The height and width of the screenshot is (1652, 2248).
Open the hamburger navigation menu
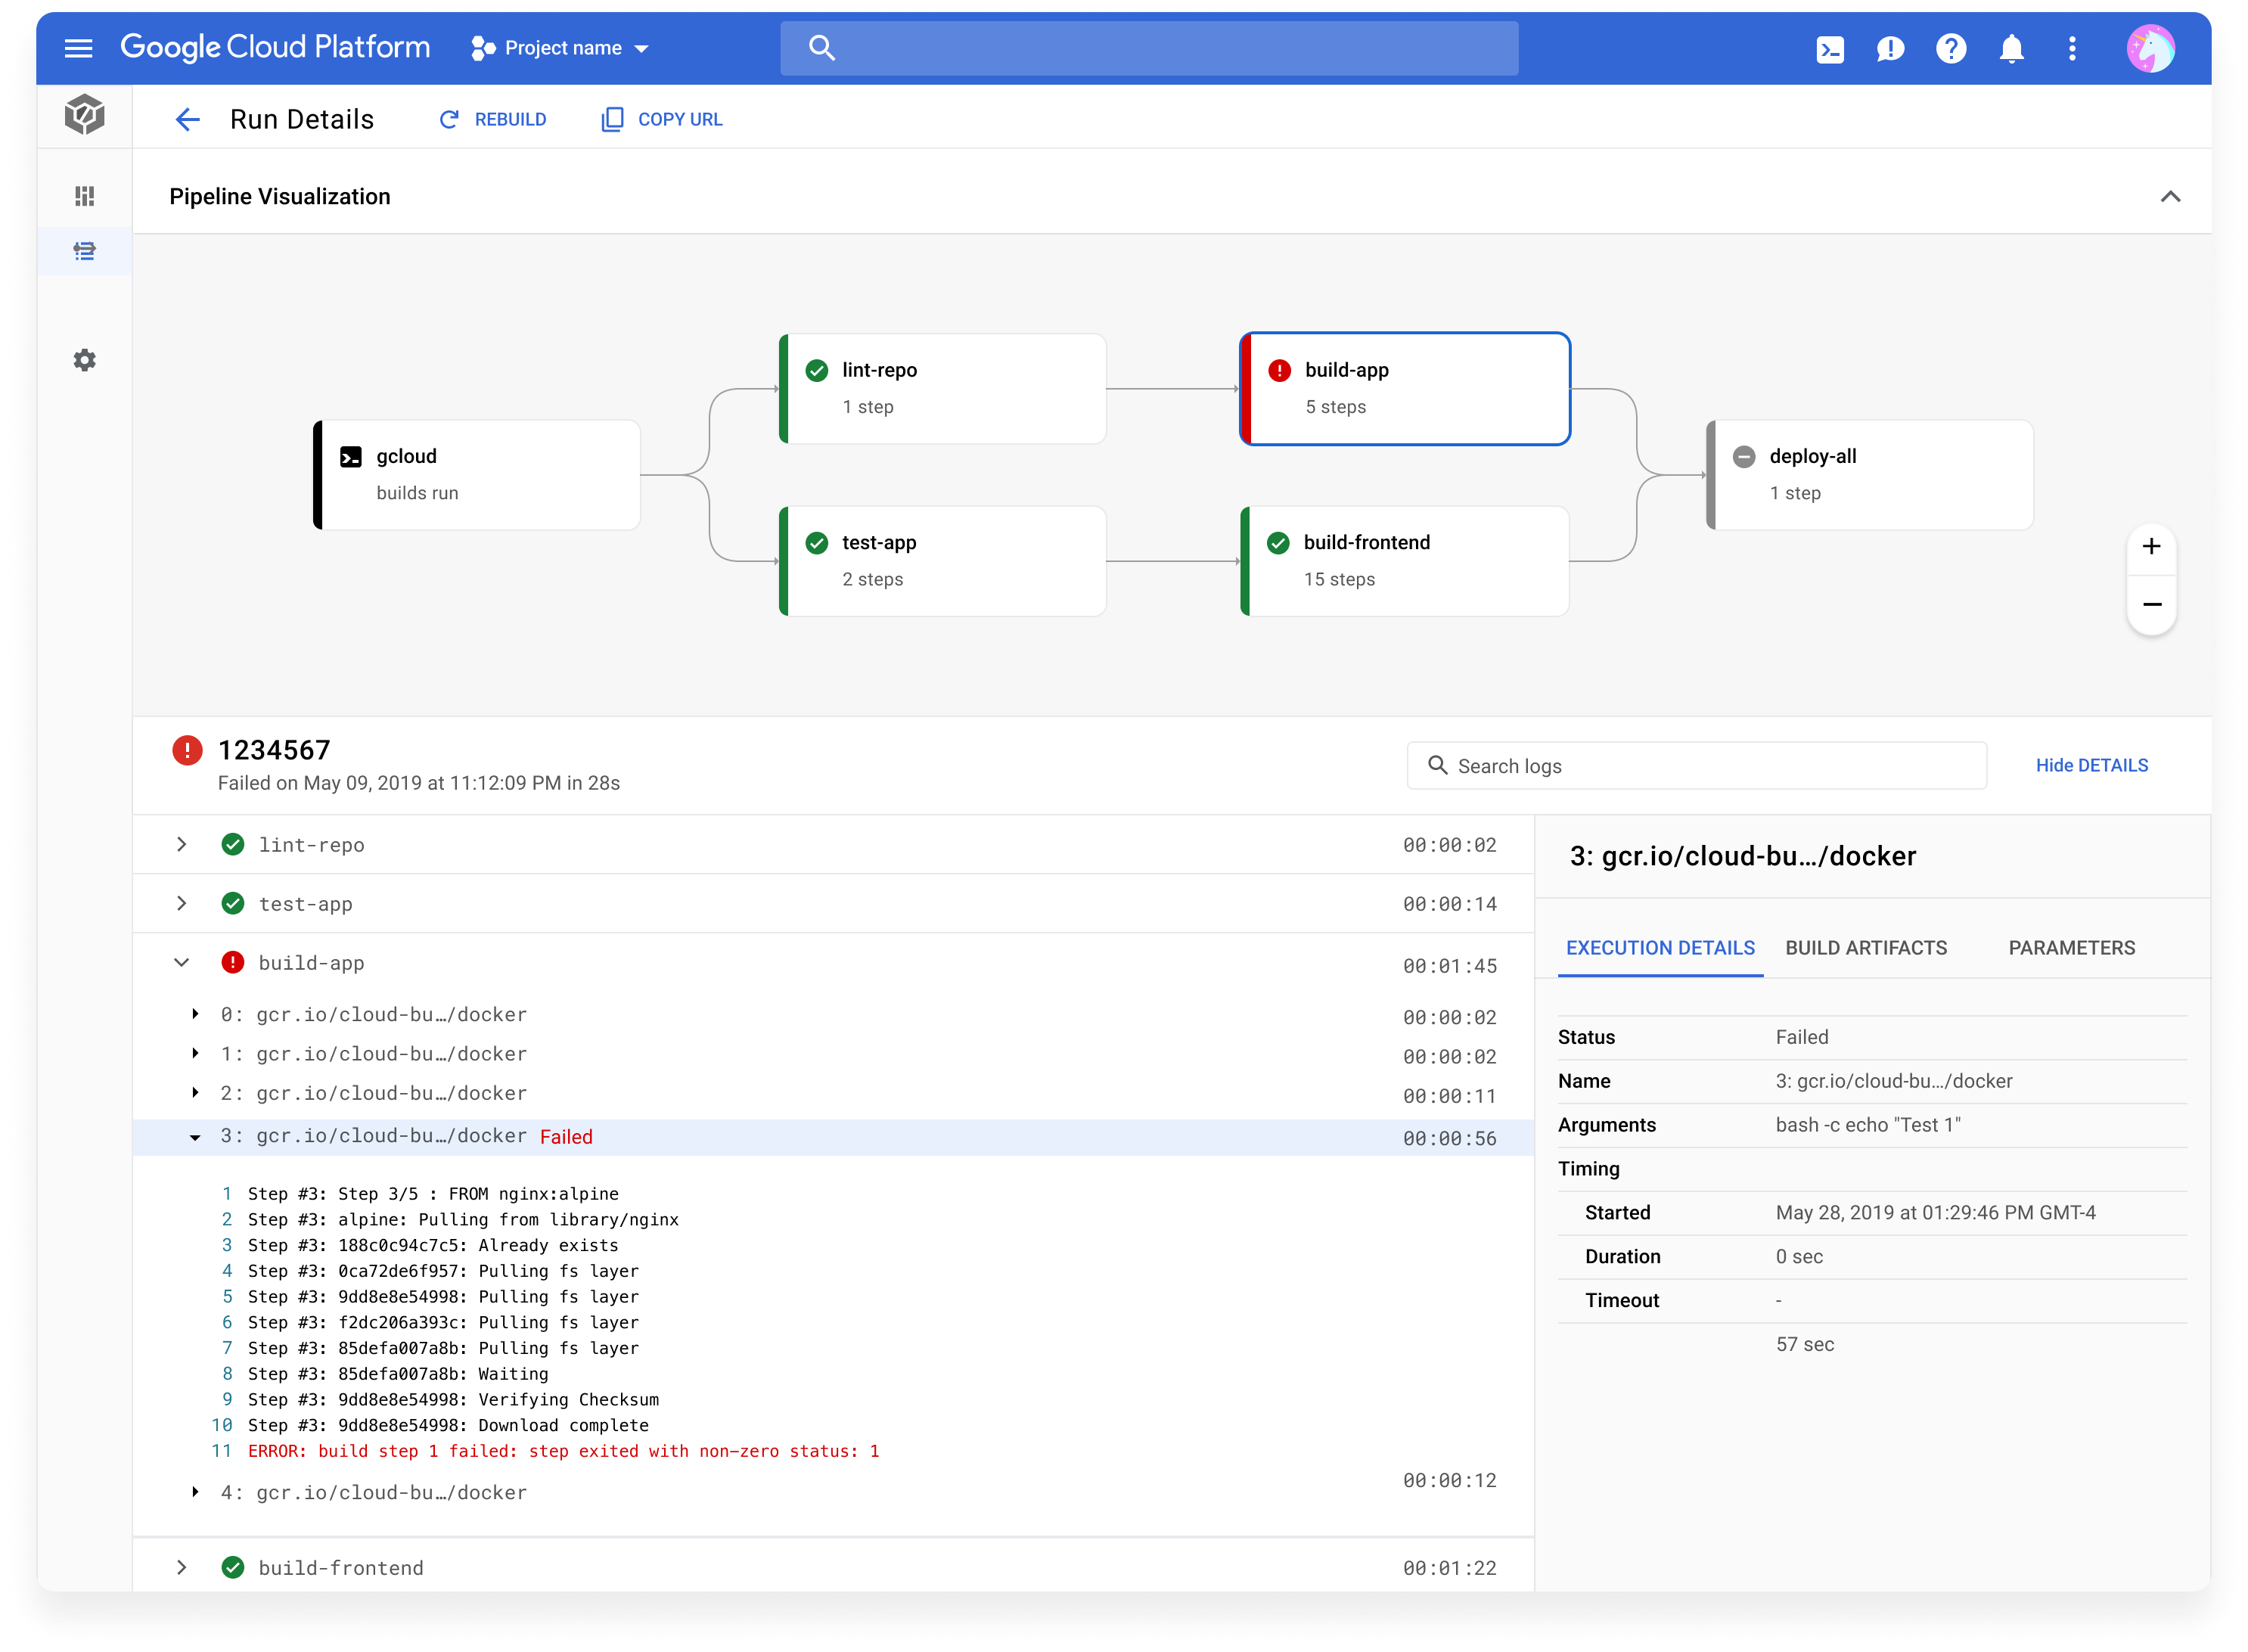tap(78, 48)
